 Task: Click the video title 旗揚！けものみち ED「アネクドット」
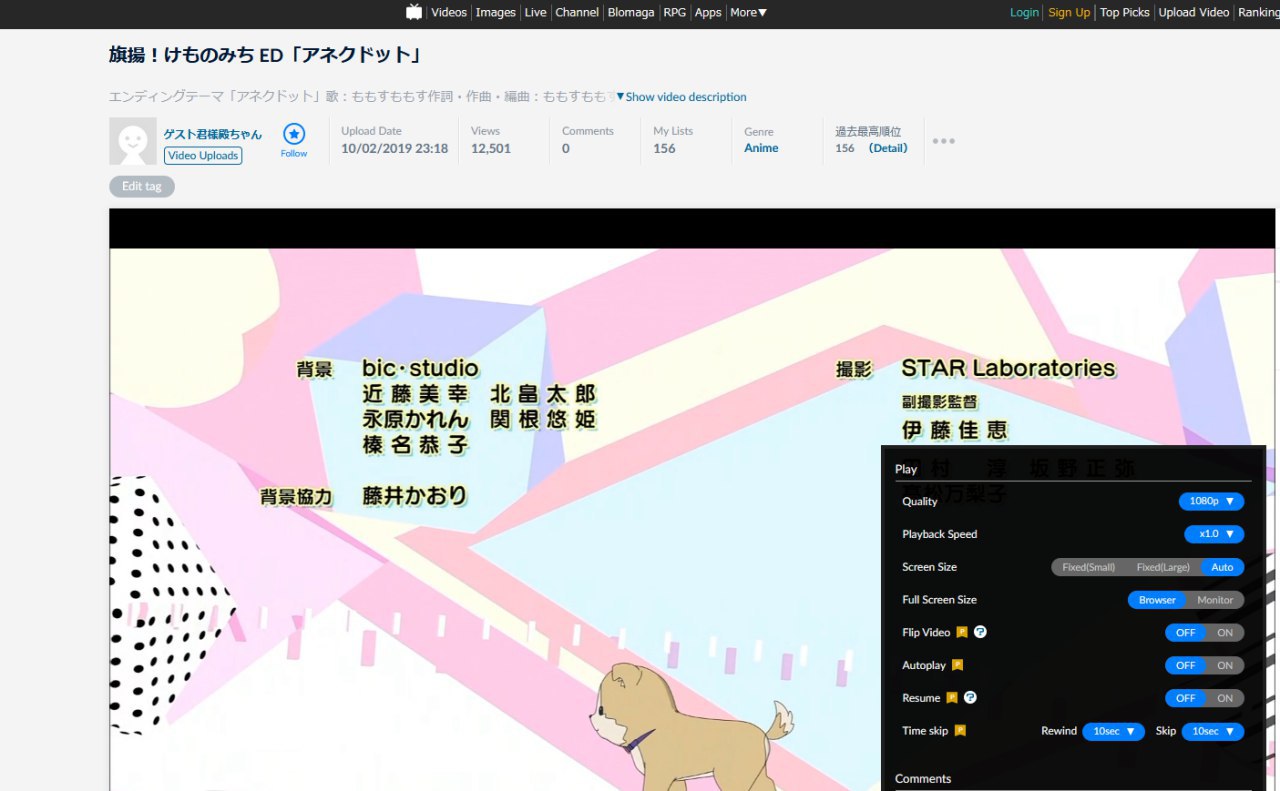pos(263,55)
